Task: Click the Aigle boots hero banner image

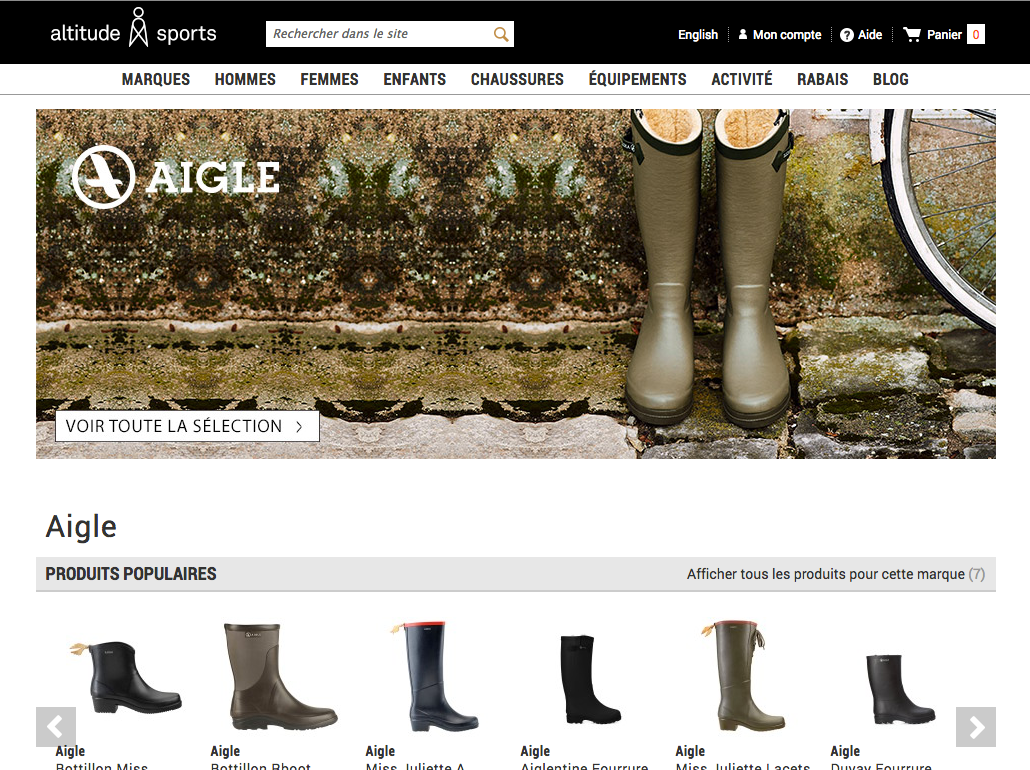Action: [516, 284]
